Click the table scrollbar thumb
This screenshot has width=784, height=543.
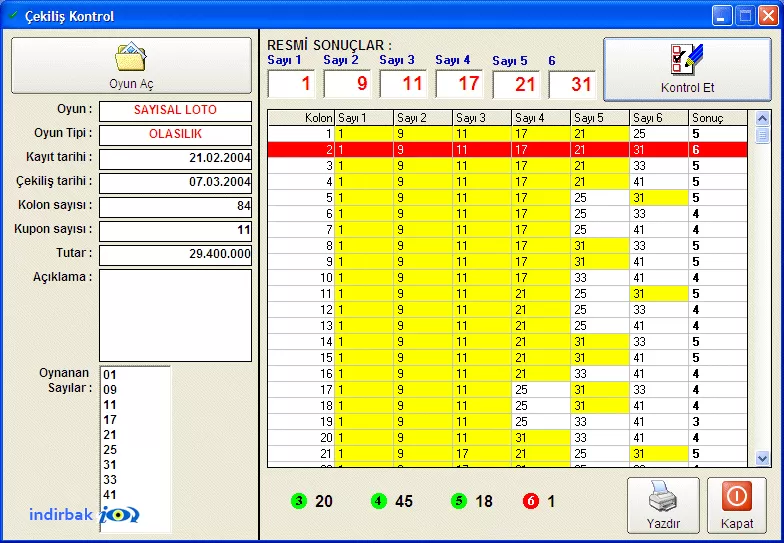pos(762,136)
